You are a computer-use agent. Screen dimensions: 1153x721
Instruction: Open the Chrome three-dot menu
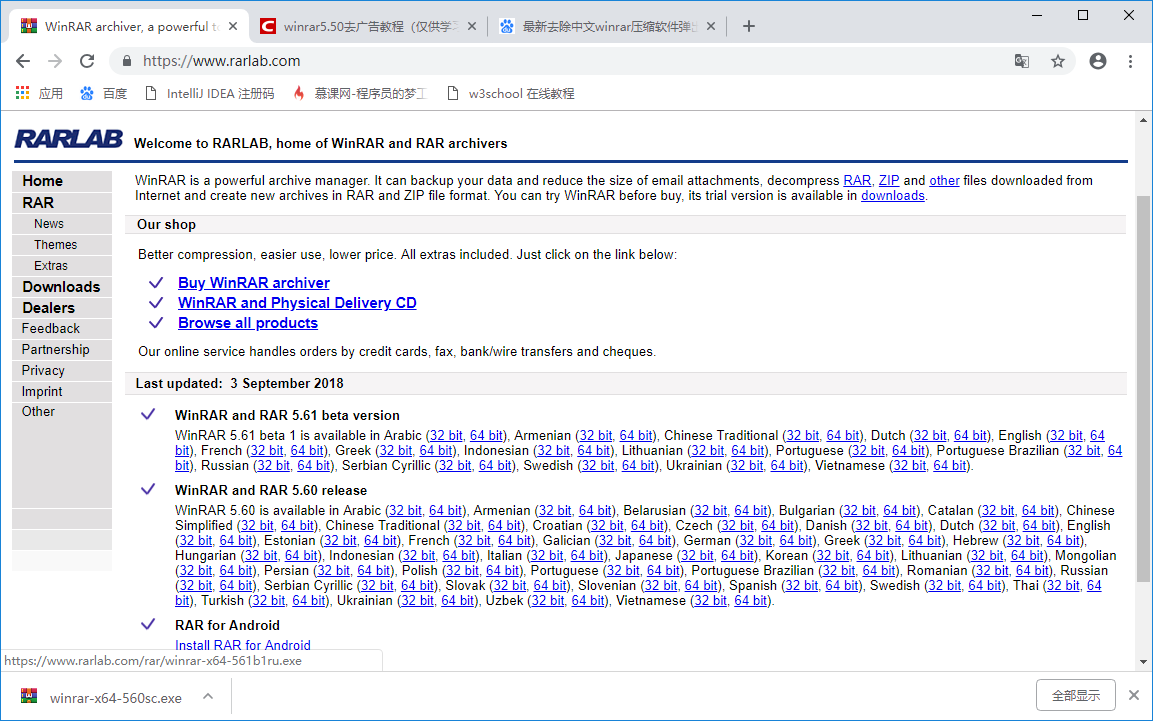point(1130,61)
